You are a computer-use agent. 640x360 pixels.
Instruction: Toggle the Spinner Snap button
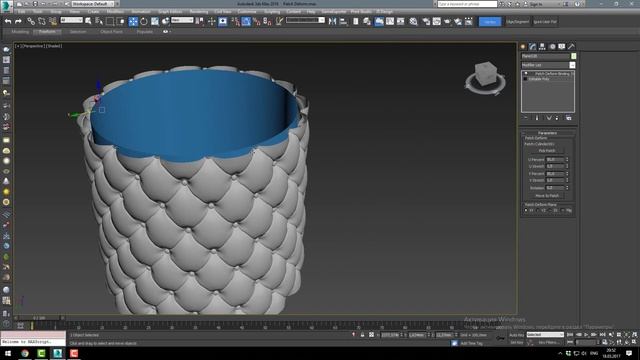pyautogui.click(x=267, y=21)
